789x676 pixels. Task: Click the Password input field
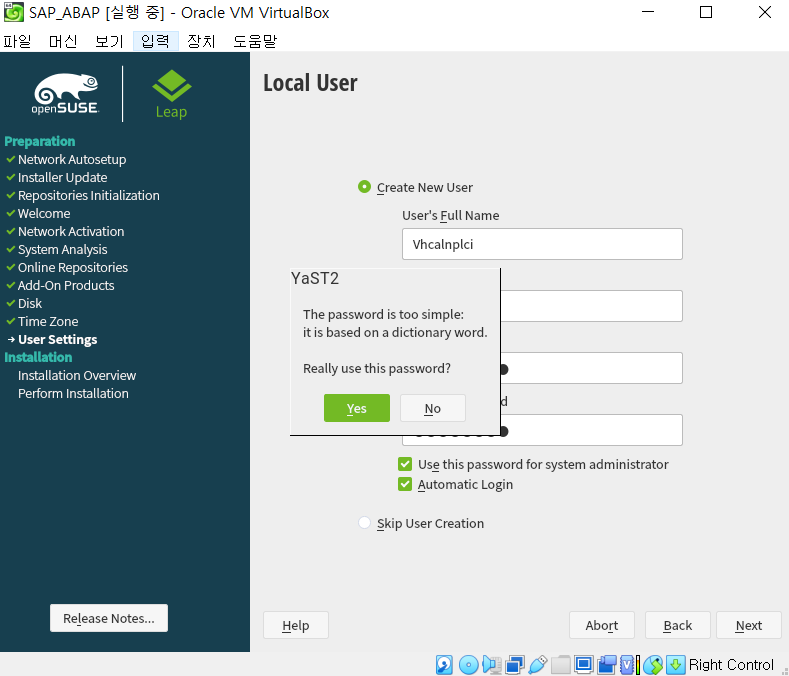592,368
